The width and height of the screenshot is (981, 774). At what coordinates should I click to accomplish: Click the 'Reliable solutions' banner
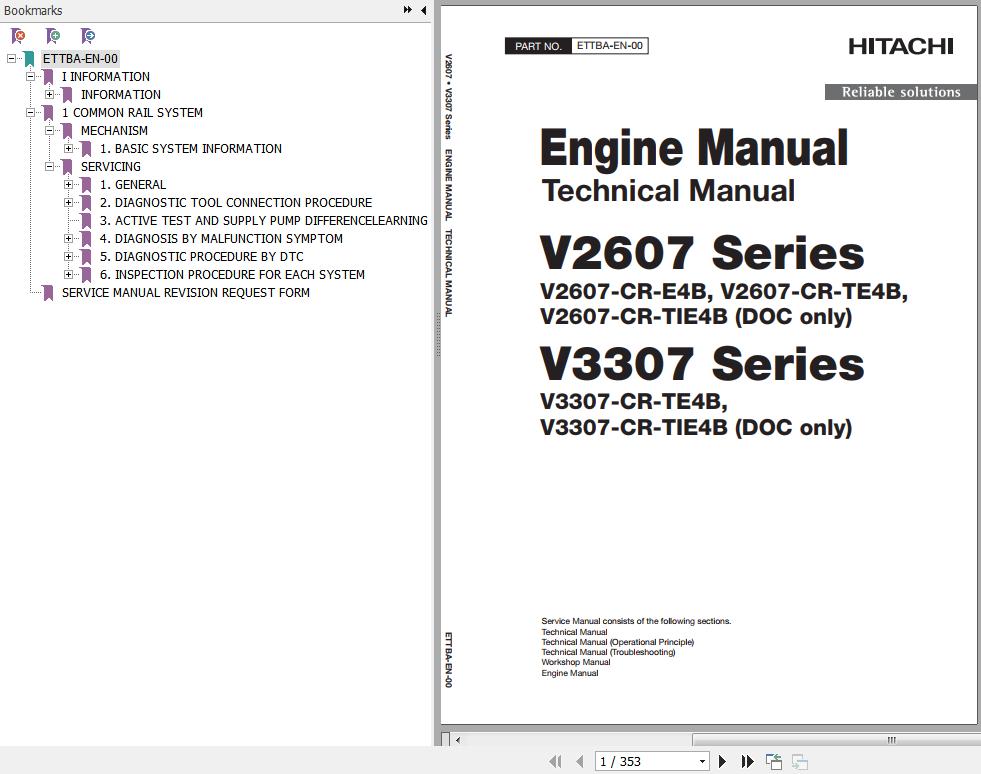click(901, 92)
